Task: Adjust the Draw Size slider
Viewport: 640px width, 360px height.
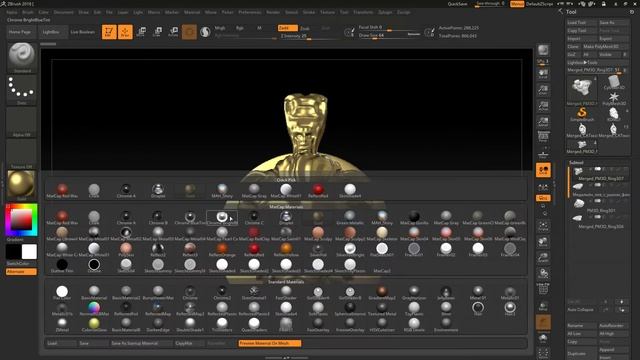Action: click(389, 36)
